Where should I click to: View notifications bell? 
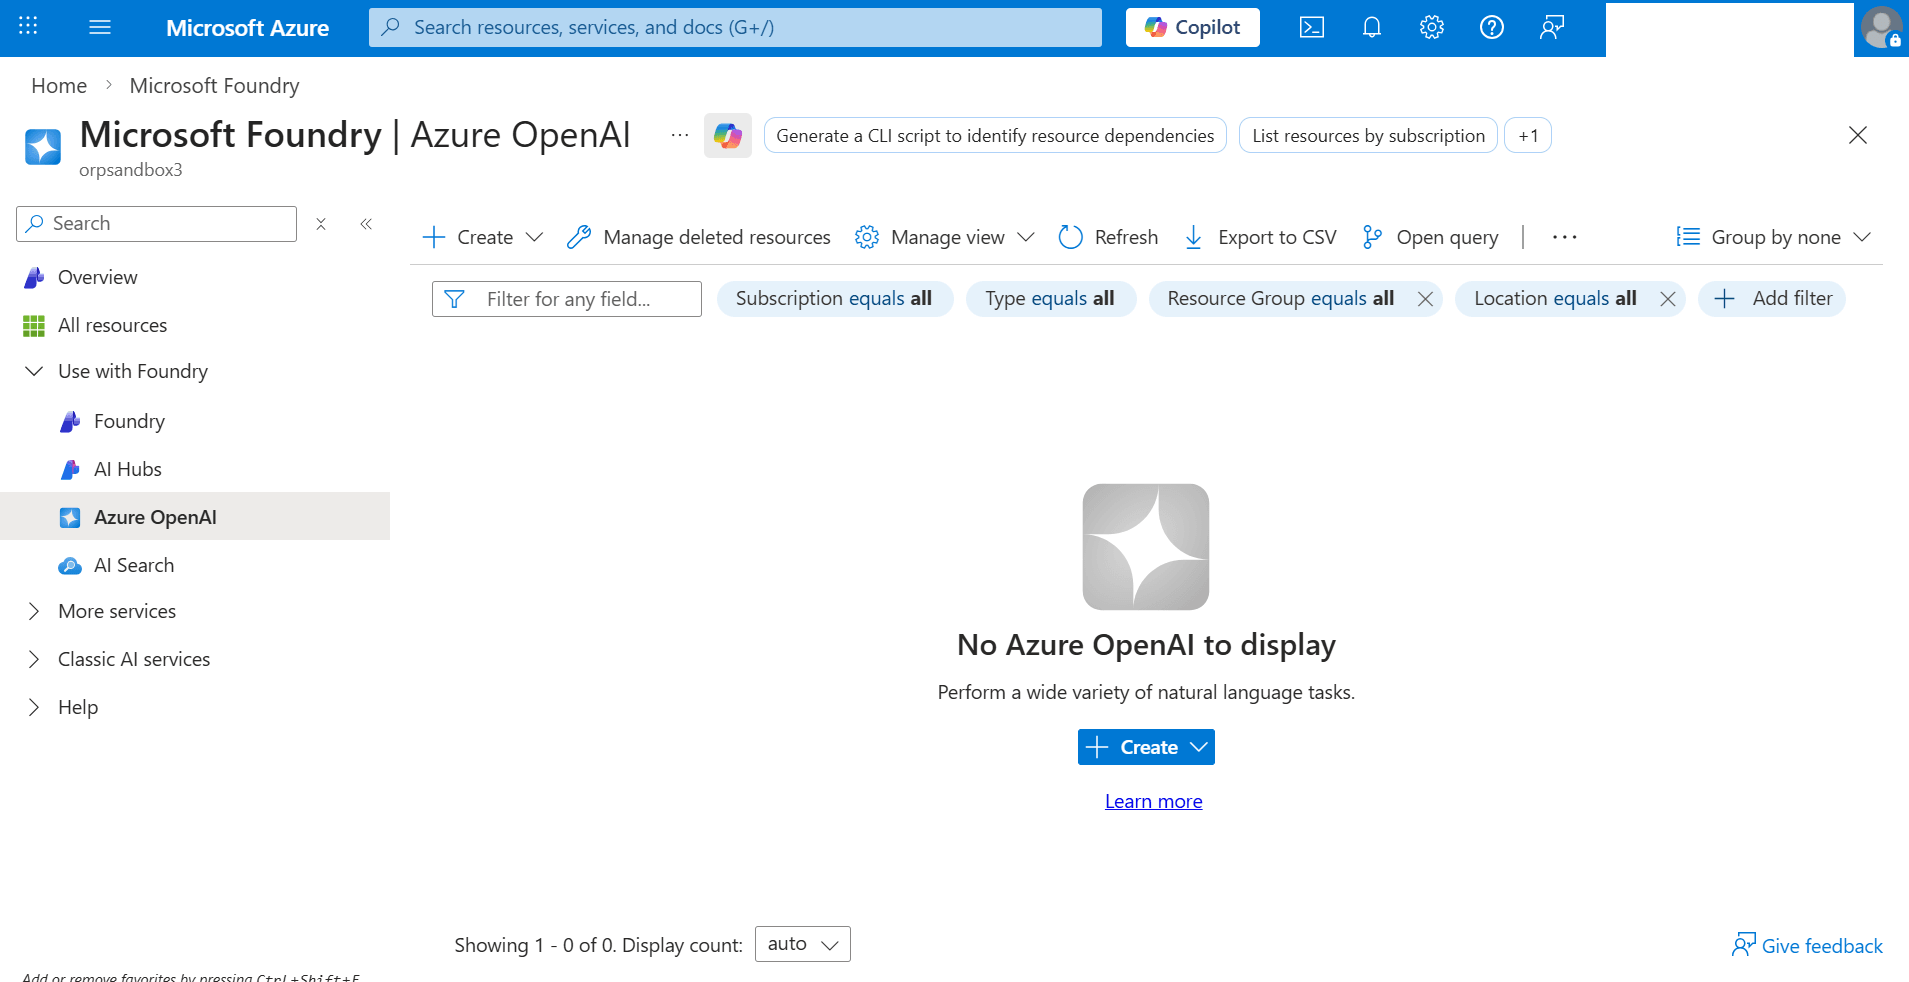[x=1371, y=27]
